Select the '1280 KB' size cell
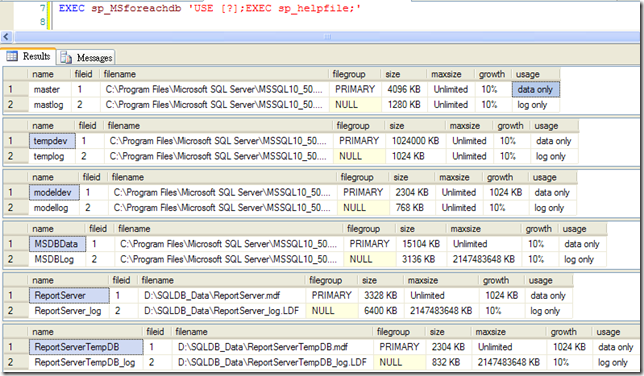Image resolution: width=644 pixels, height=376 pixels. click(404, 105)
